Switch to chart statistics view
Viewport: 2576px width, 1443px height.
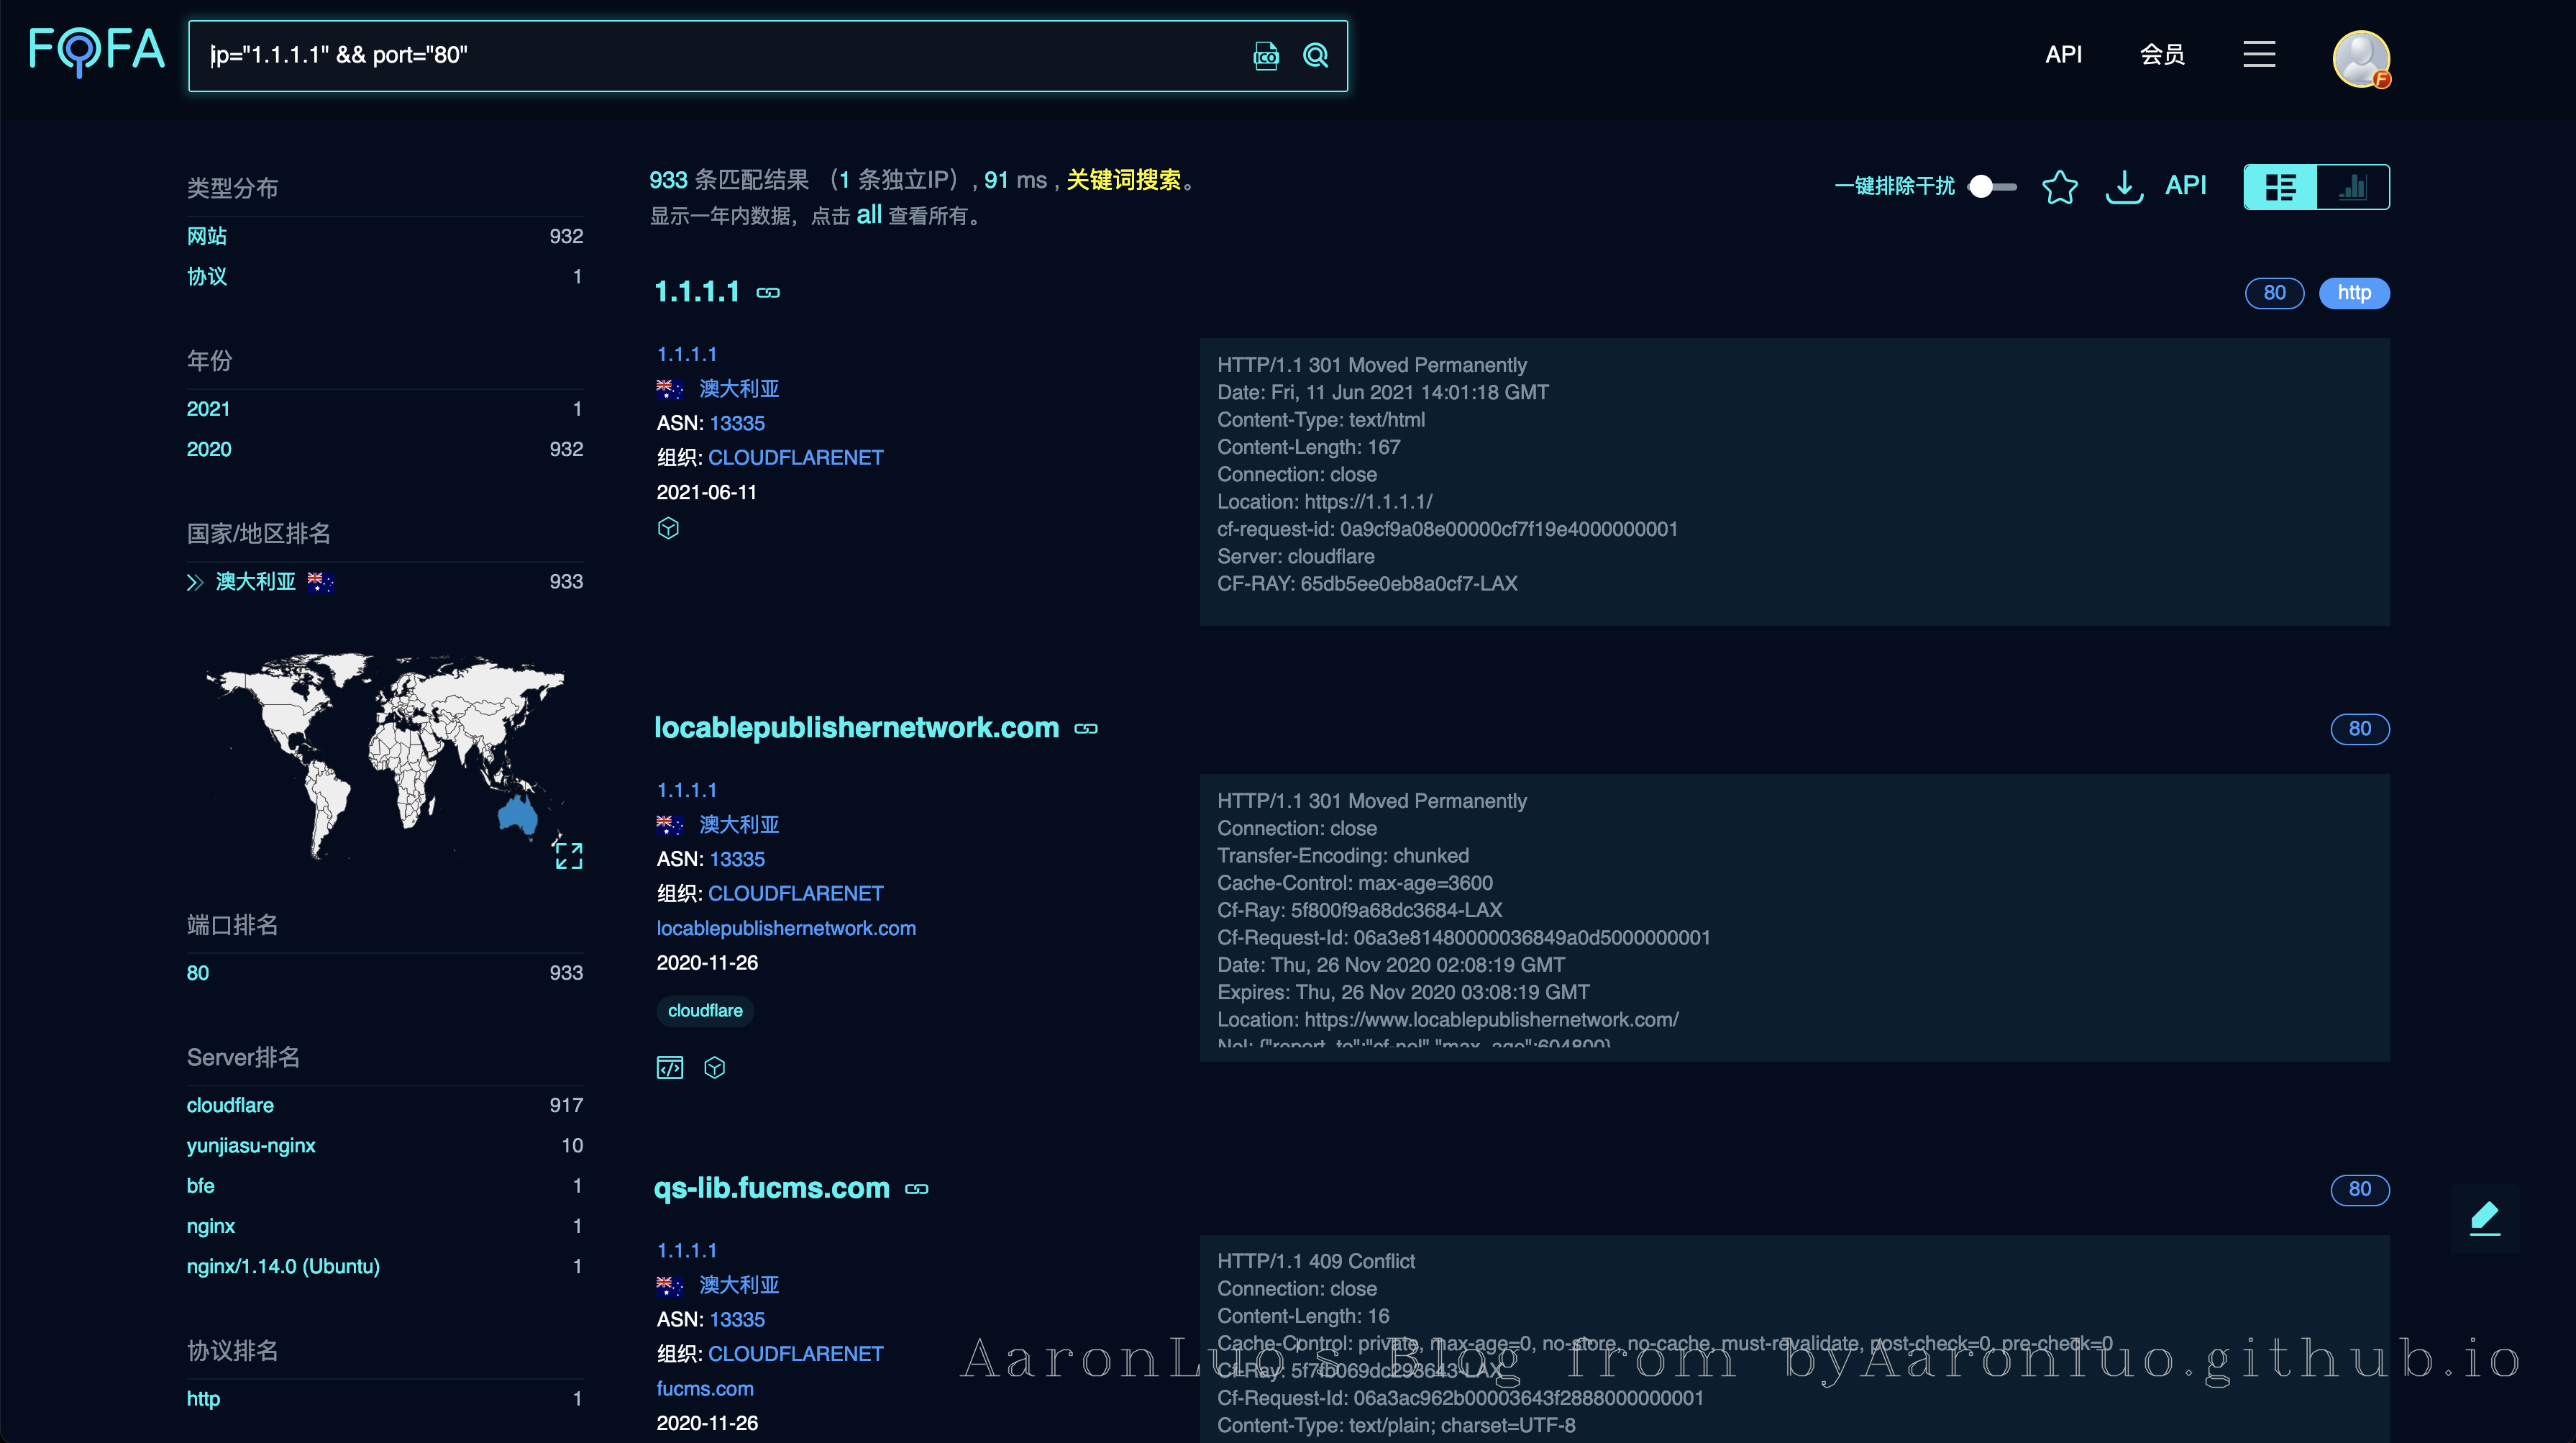[x=2353, y=187]
